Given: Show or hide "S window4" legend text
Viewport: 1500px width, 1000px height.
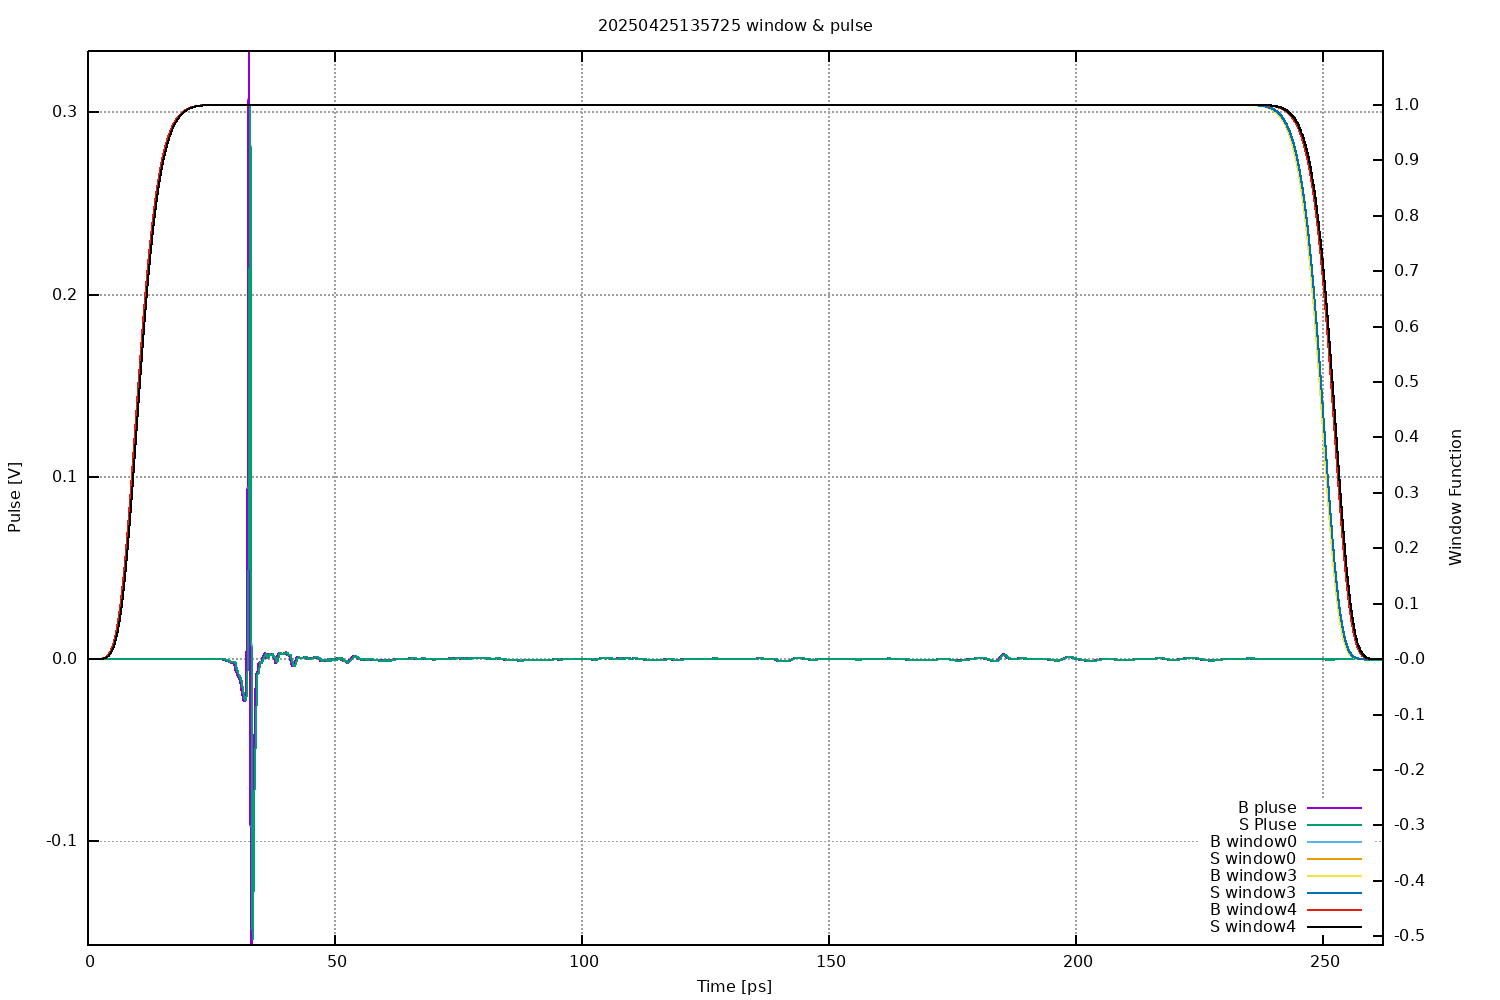Looking at the screenshot, I should click(1252, 927).
